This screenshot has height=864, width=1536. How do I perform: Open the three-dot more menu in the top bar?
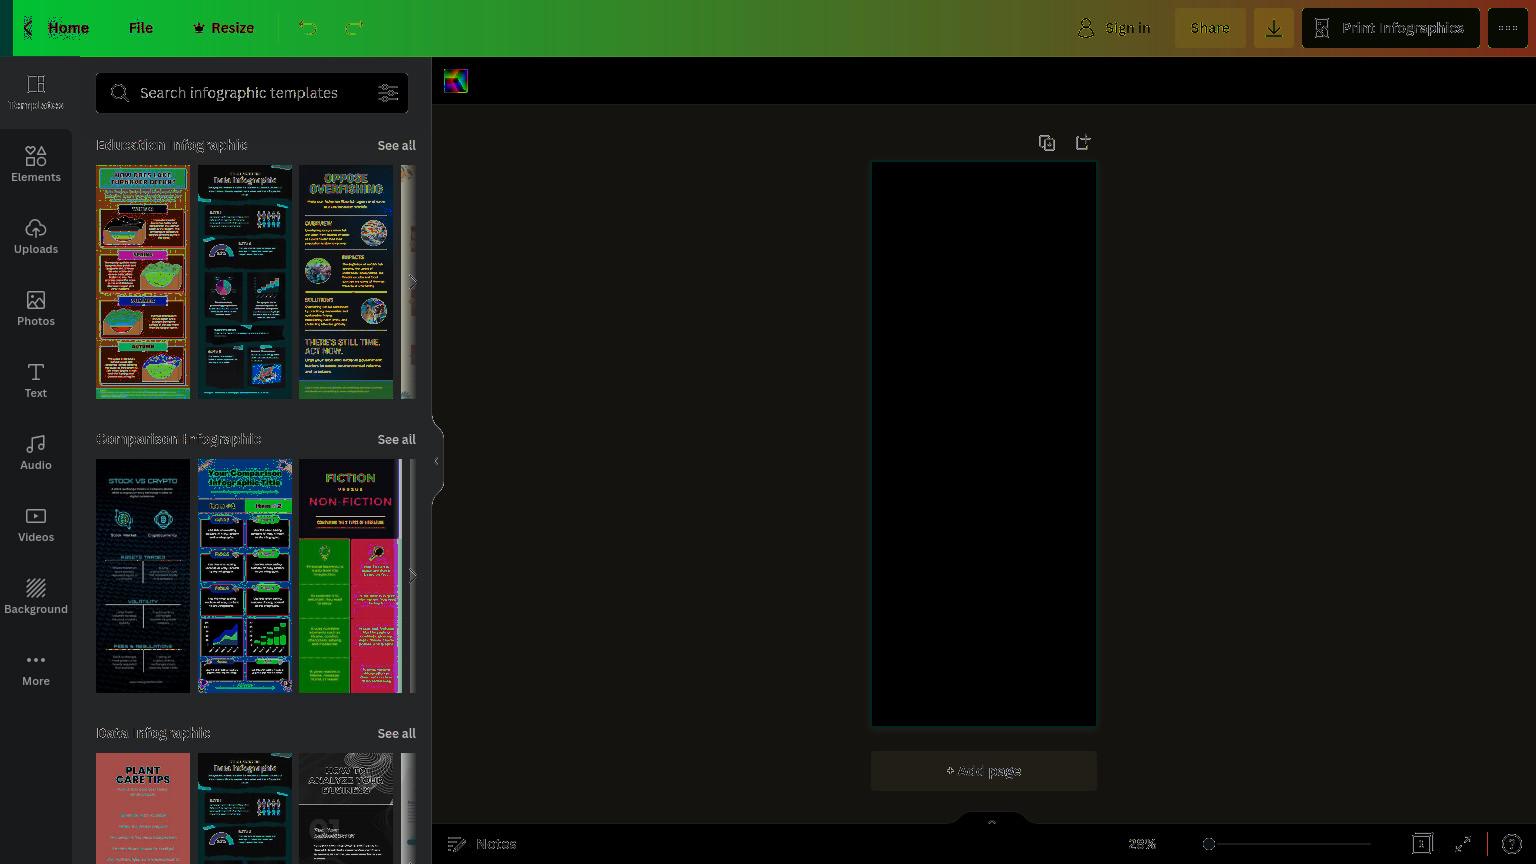pos(1508,28)
